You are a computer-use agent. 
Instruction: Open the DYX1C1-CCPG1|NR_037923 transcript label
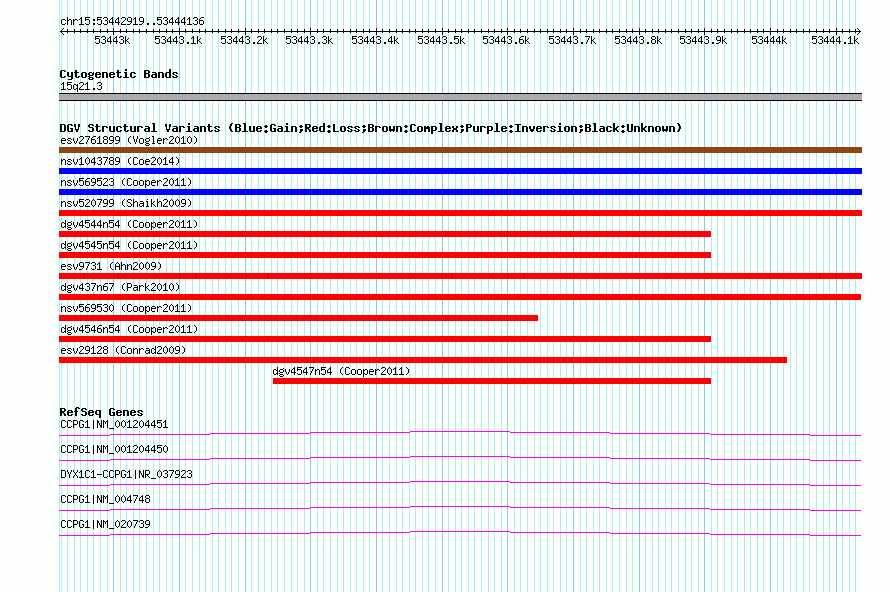[x=126, y=475]
